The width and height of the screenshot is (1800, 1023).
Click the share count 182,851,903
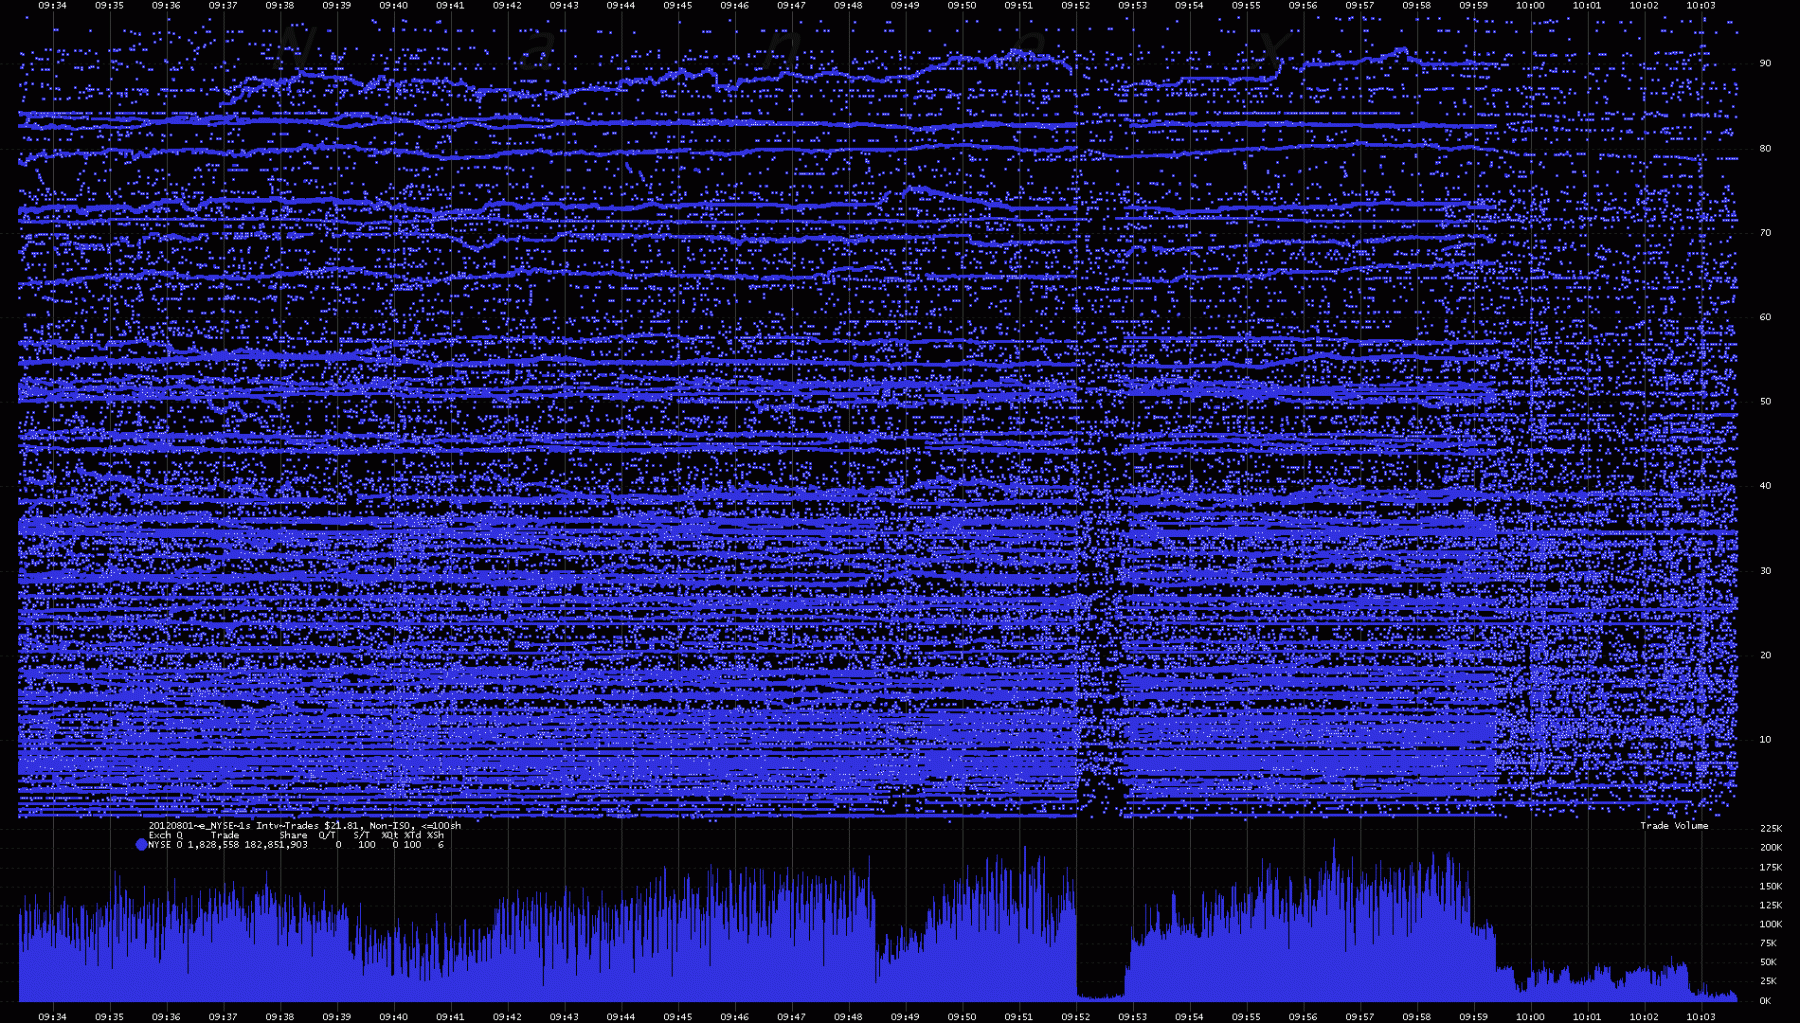pyautogui.click(x=276, y=845)
